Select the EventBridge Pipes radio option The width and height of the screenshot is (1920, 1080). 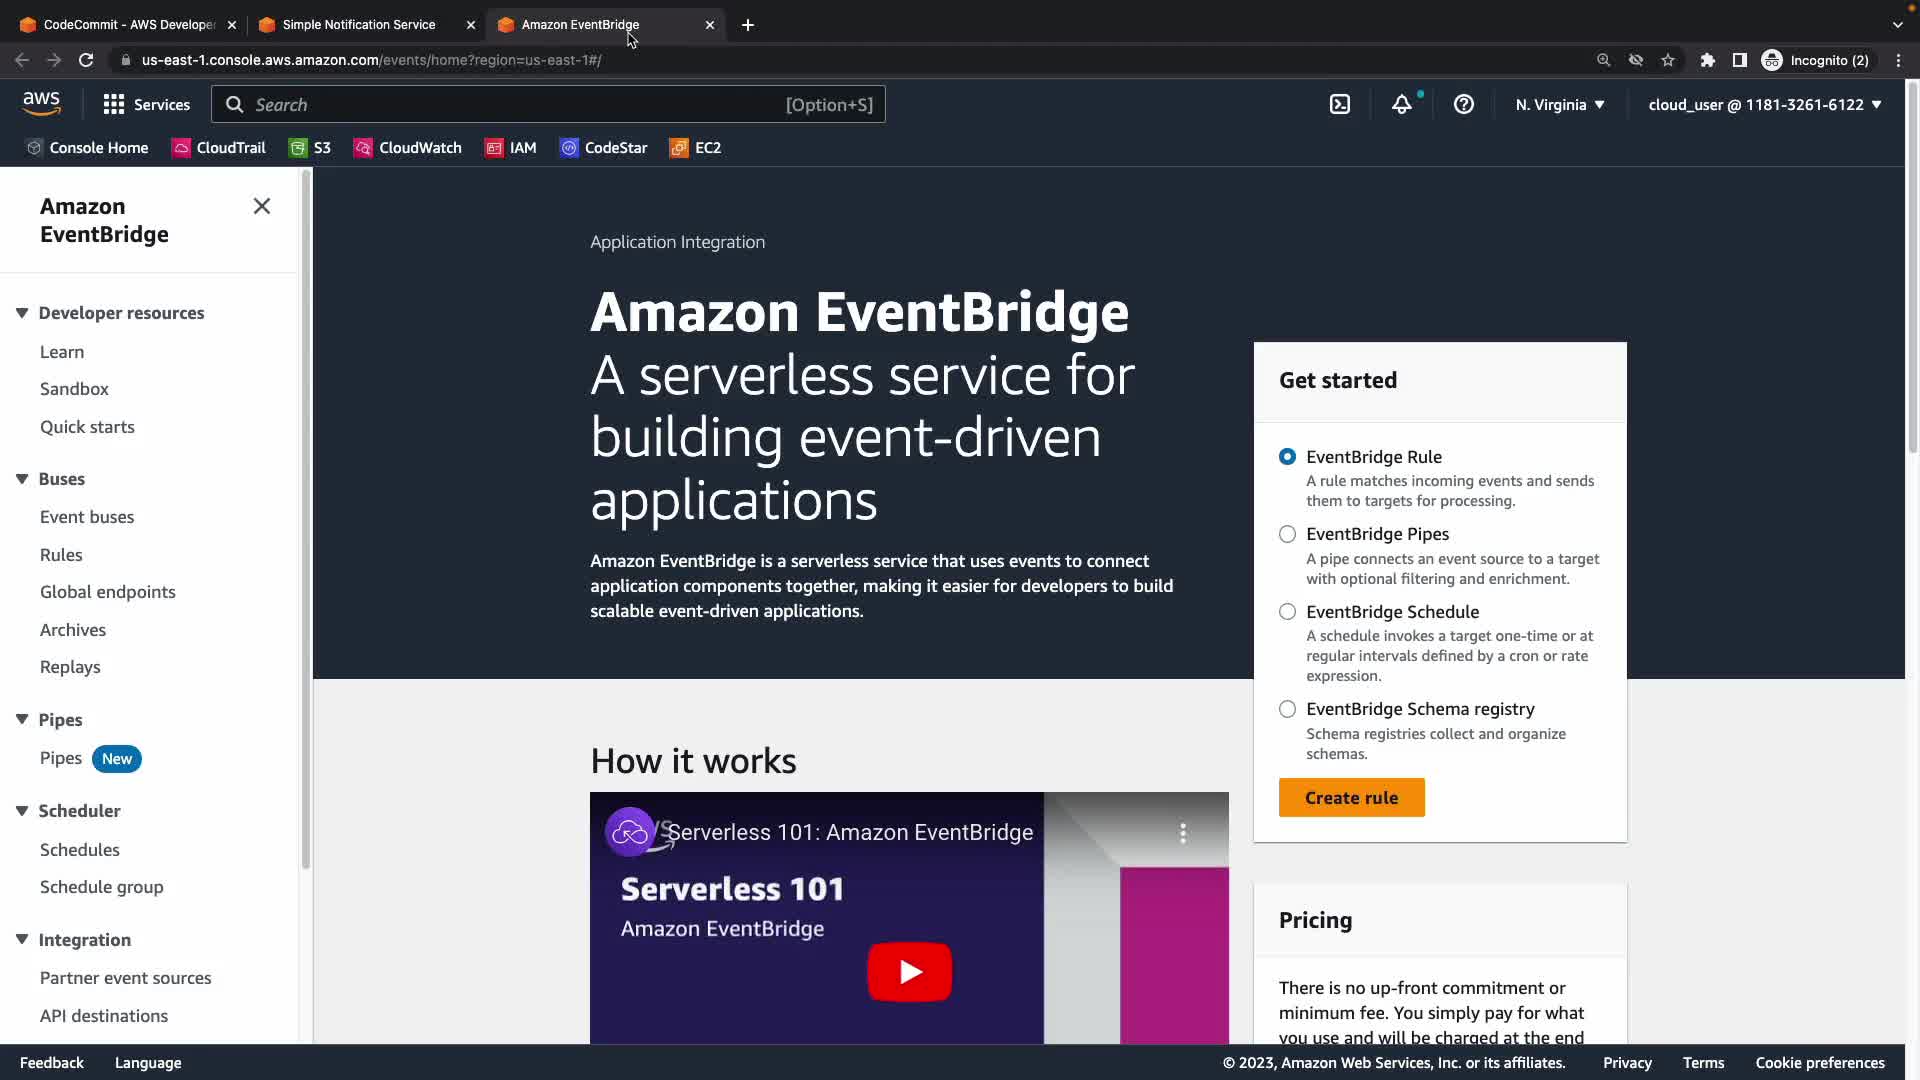1287,534
